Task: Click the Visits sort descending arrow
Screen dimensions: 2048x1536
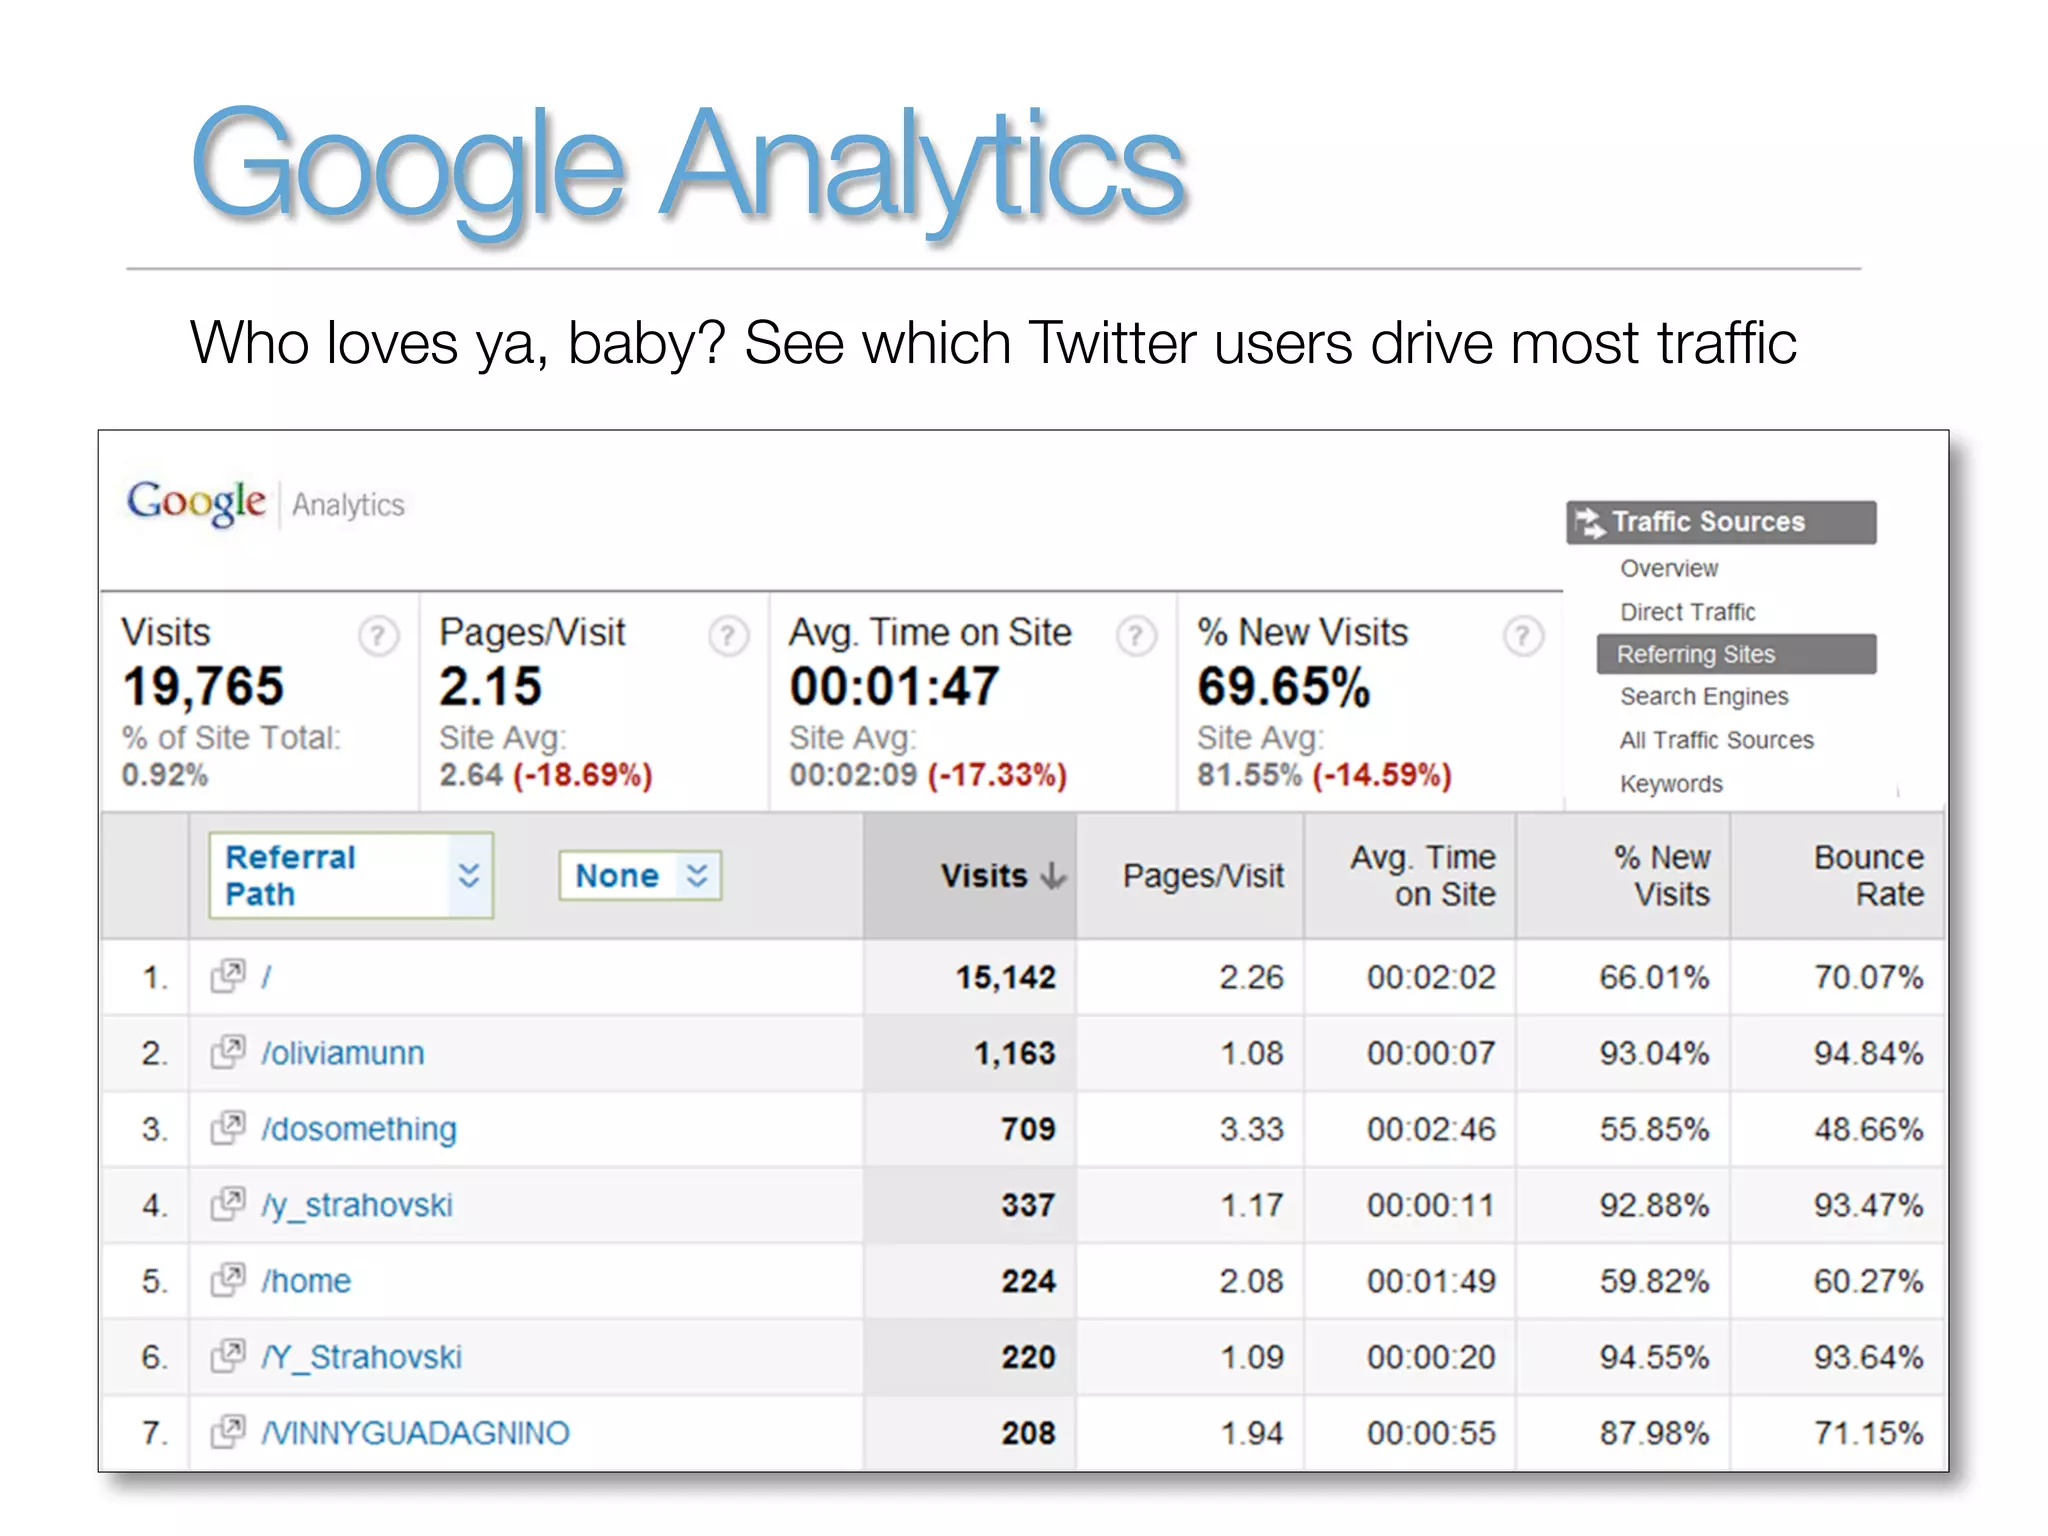Action: (1053, 876)
